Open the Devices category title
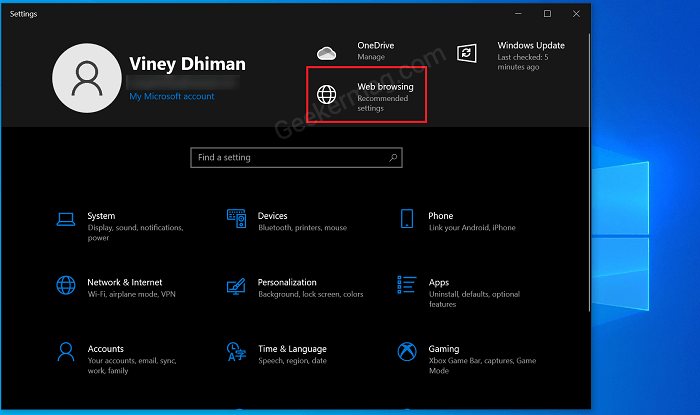 click(x=273, y=216)
